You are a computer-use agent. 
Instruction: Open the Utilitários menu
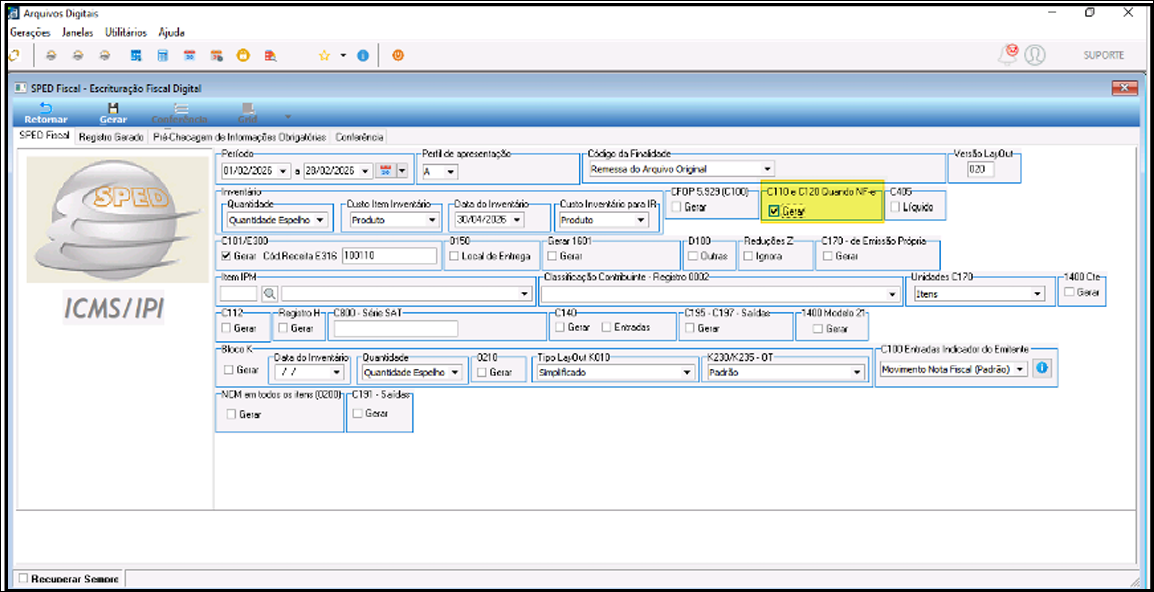(126, 32)
